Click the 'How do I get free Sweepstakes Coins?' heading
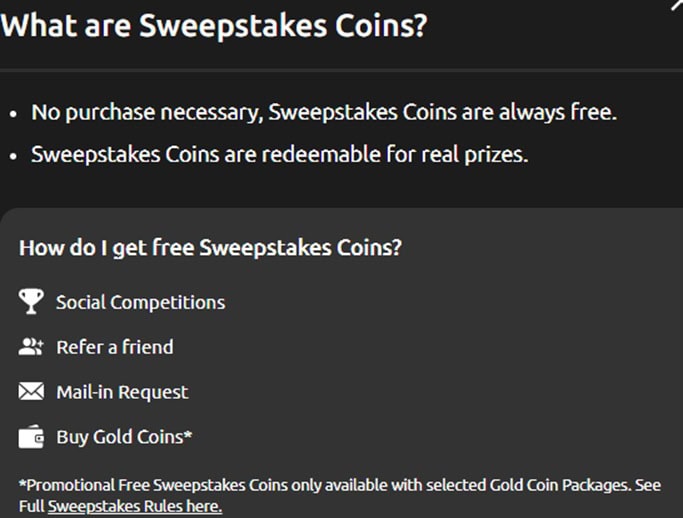This screenshot has height=518, width=683. [210, 248]
